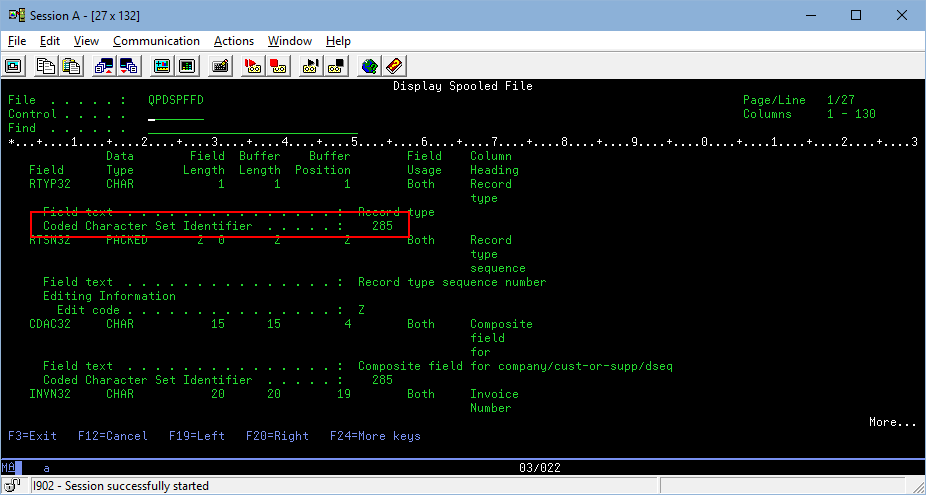Click the QPDSPFFD file name
This screenshot has width=926, height=495.
pos(176,100)
